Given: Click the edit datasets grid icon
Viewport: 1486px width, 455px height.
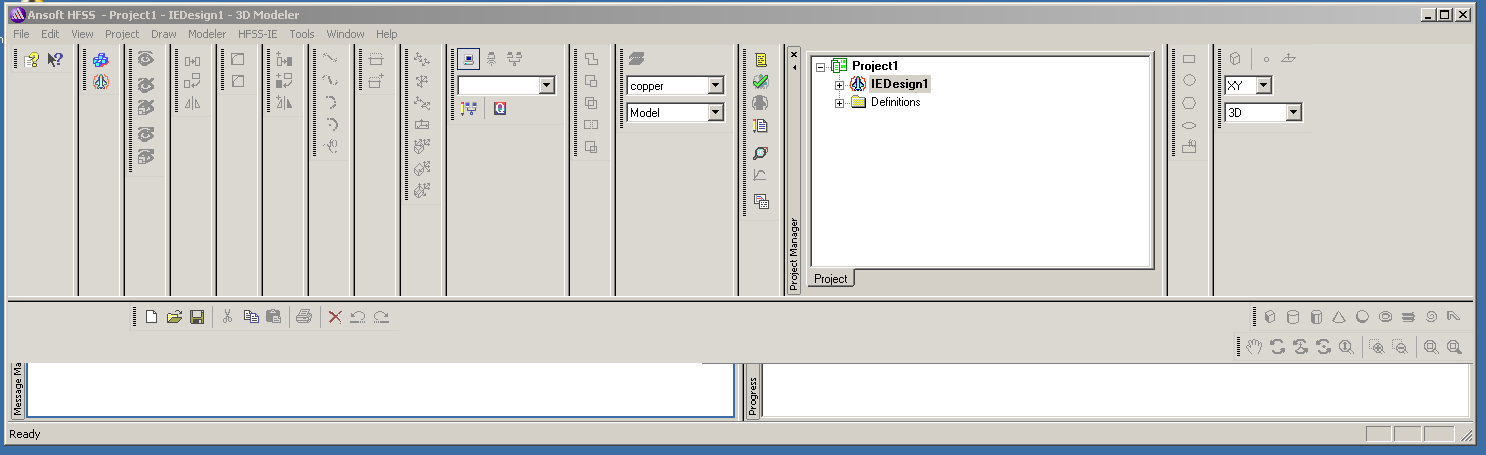Looking at the screenshot, I should (x=761, y=201).
